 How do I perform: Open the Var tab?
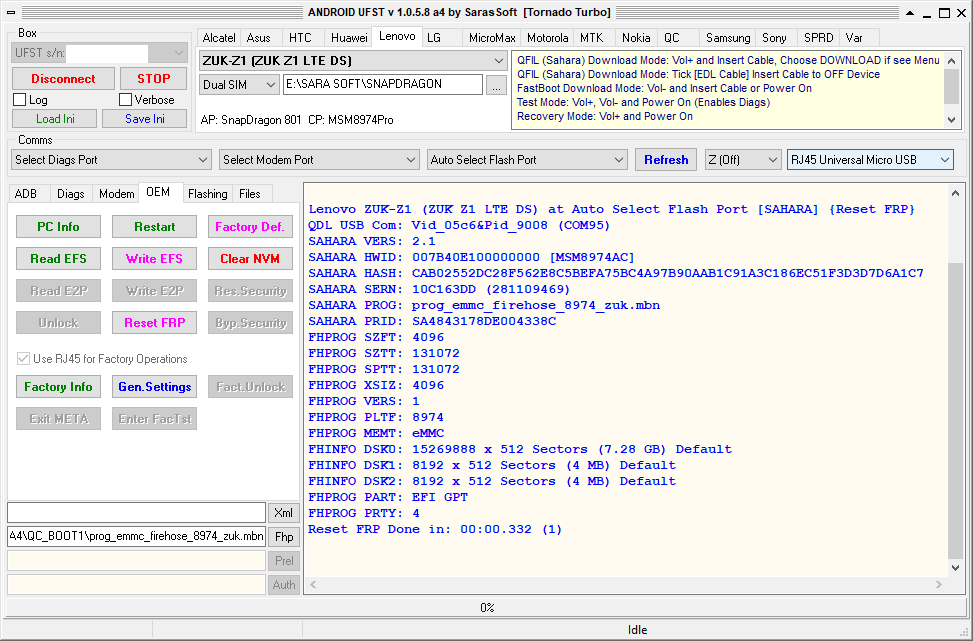click(854, 38)
